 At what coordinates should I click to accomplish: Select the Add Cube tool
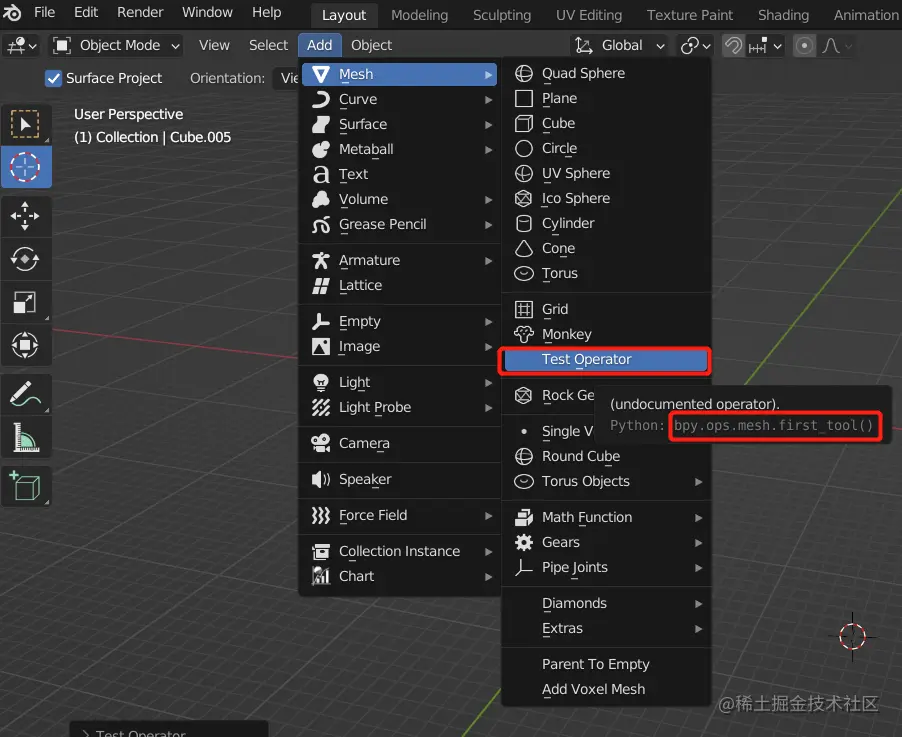click(x=25, y=487)
